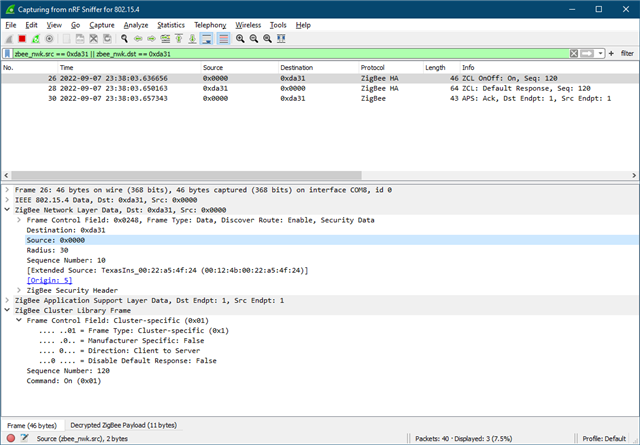Expand the Frame 26 details tree
640x445 pixels.
[x=7, y=190]
